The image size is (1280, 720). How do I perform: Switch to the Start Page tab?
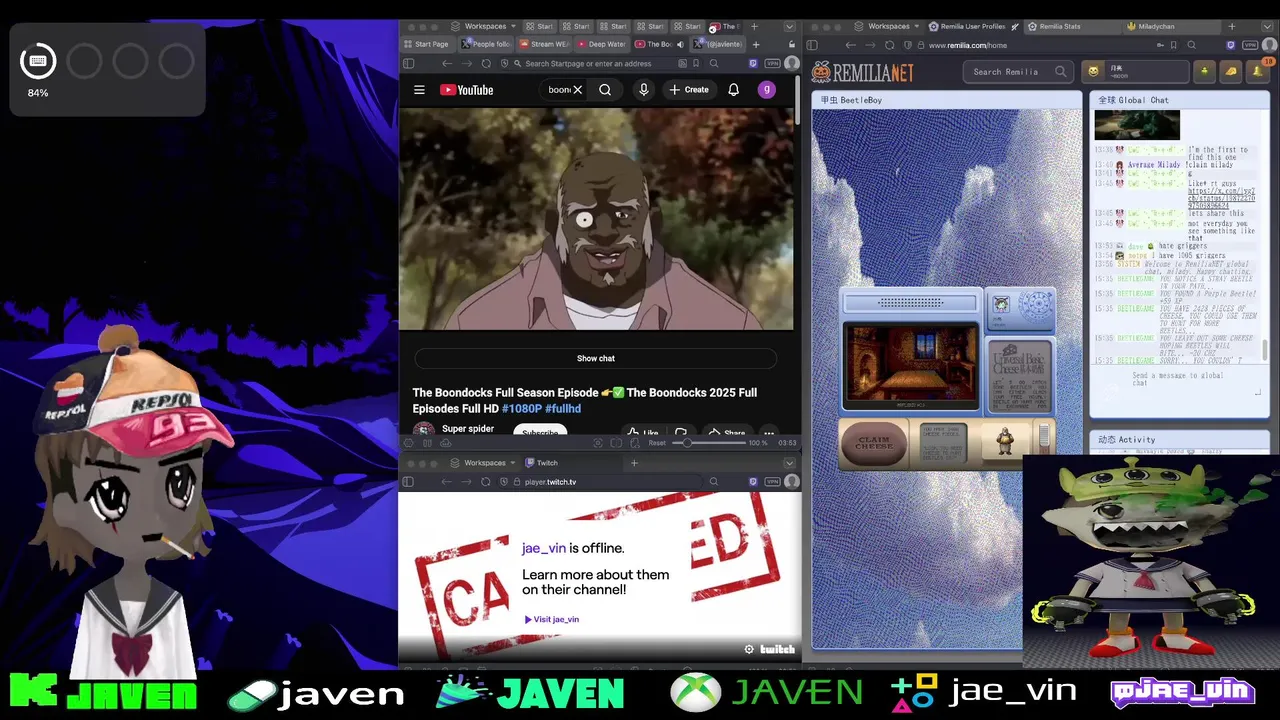coord(427,44)
